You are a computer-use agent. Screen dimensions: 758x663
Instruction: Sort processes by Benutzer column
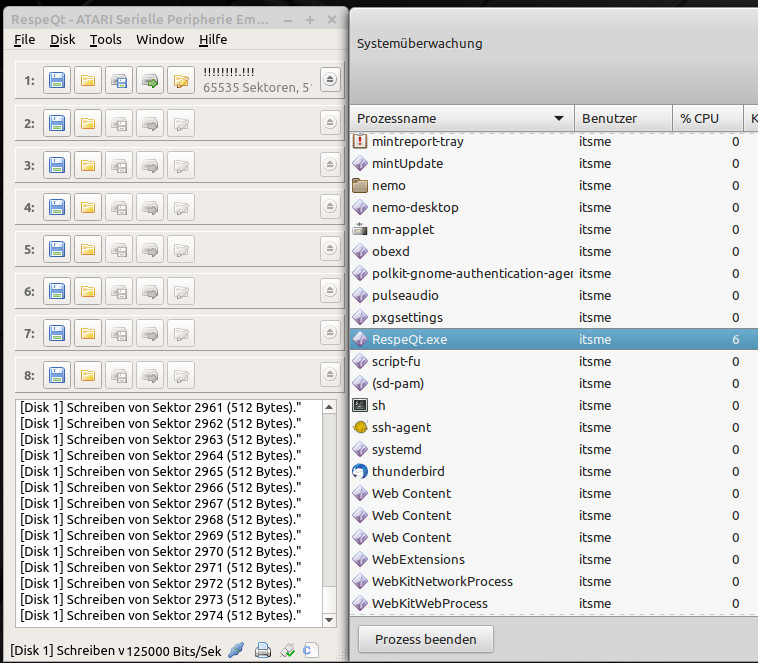point(623,118)
